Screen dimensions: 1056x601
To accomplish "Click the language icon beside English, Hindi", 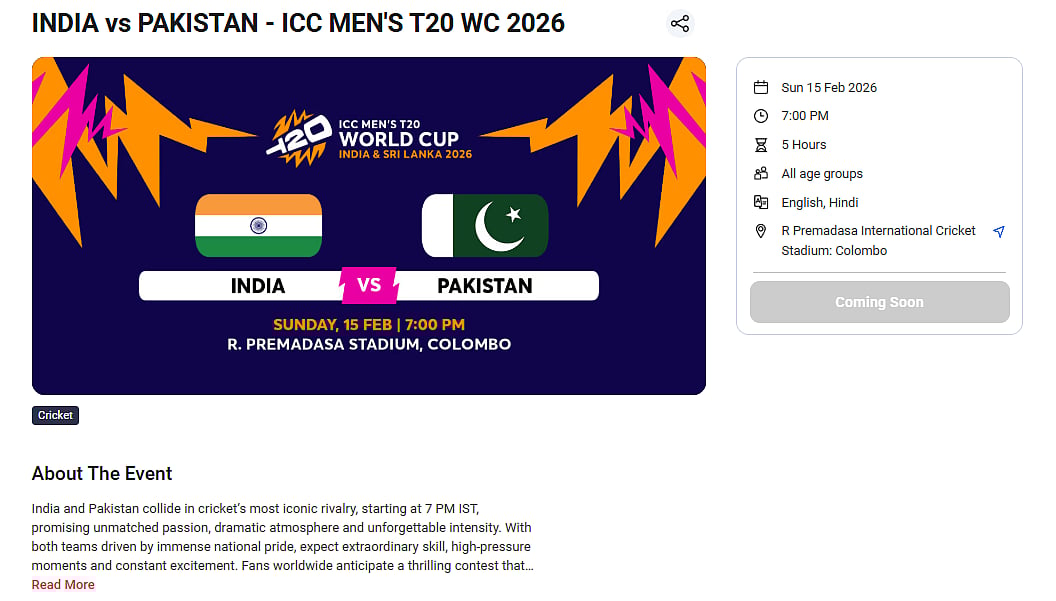I will (761, 202).
